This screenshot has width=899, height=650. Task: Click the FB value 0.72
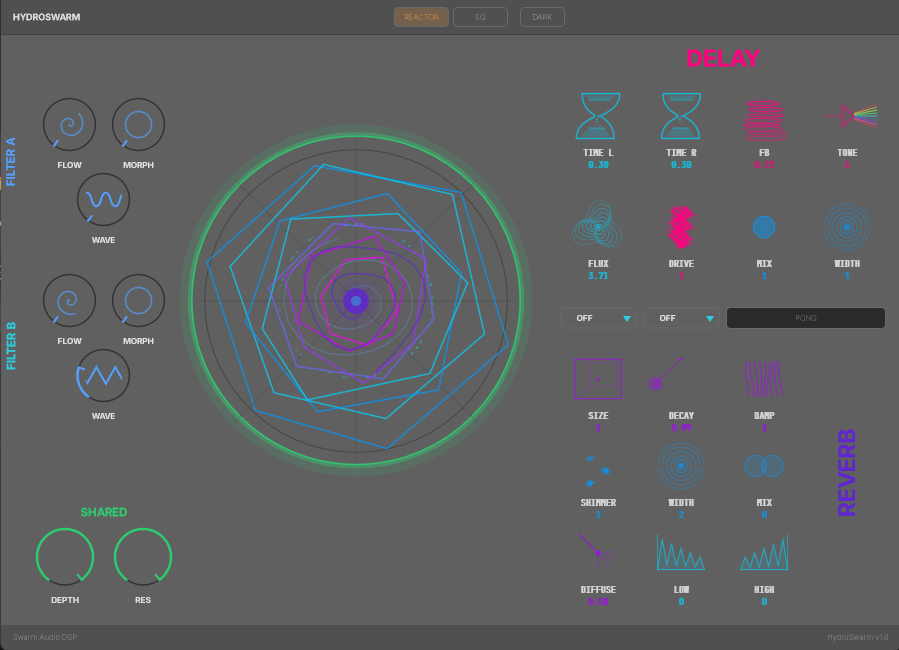tap(764, 165)
